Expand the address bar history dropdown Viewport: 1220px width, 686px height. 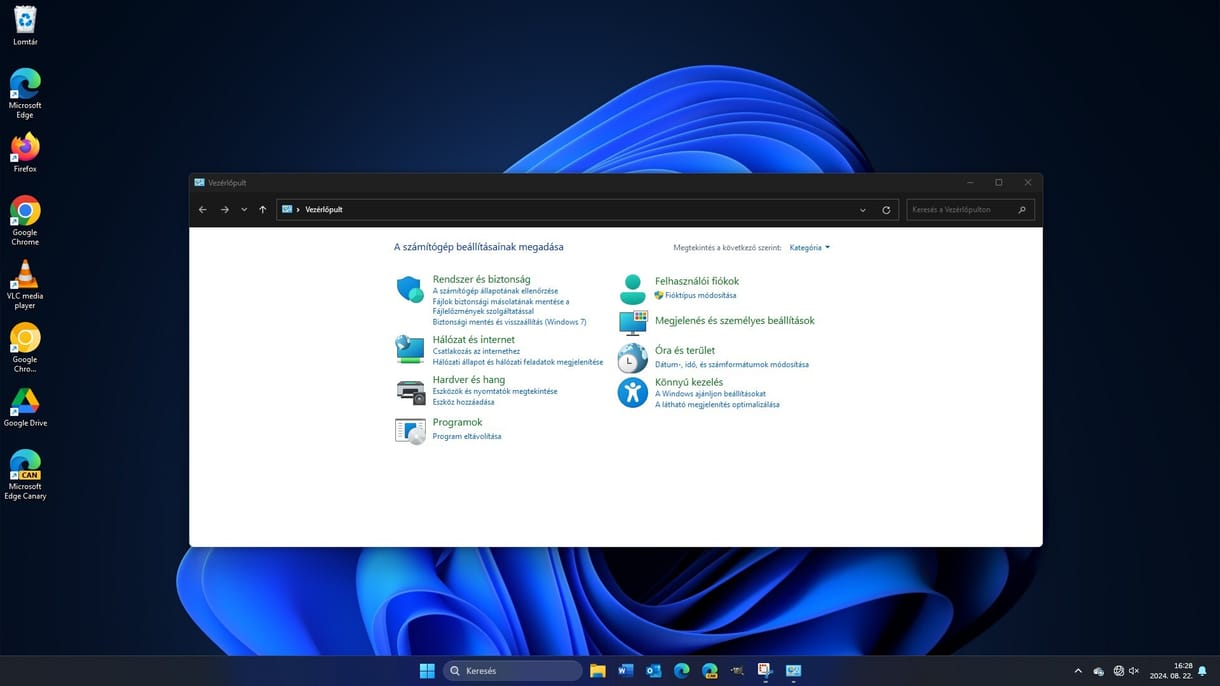863,210
